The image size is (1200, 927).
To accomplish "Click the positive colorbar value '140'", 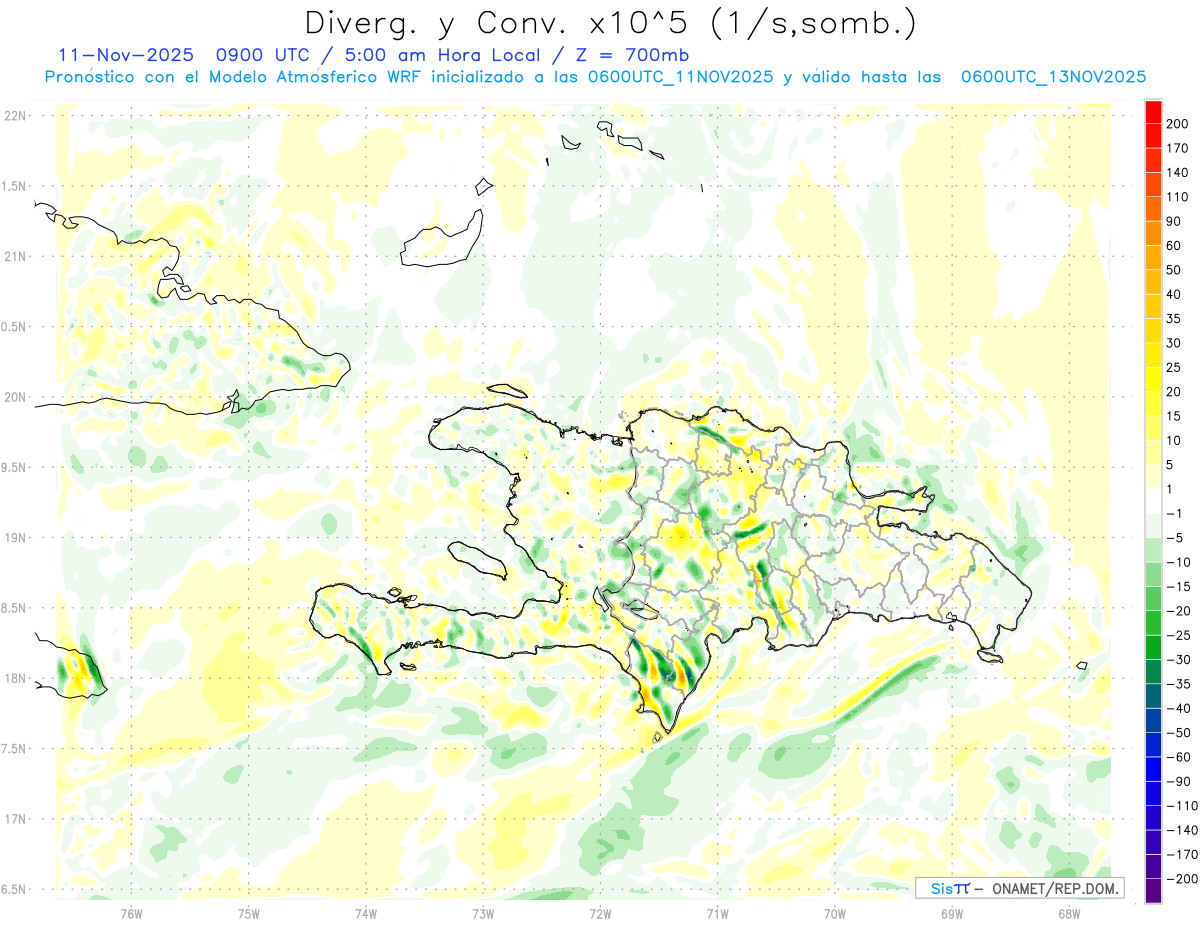I will pos(1178,173).
